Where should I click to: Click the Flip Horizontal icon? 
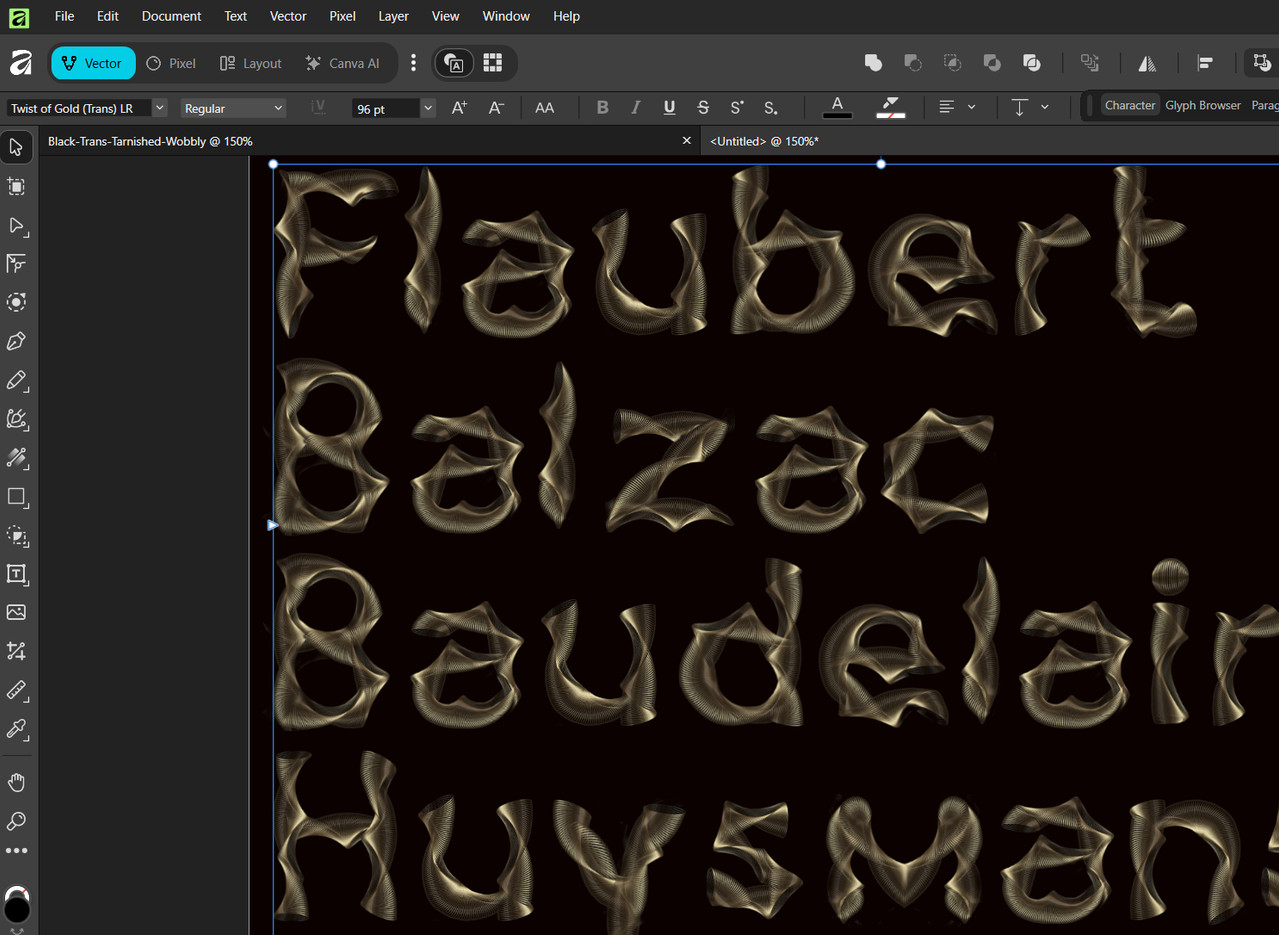coord(1147,63)
